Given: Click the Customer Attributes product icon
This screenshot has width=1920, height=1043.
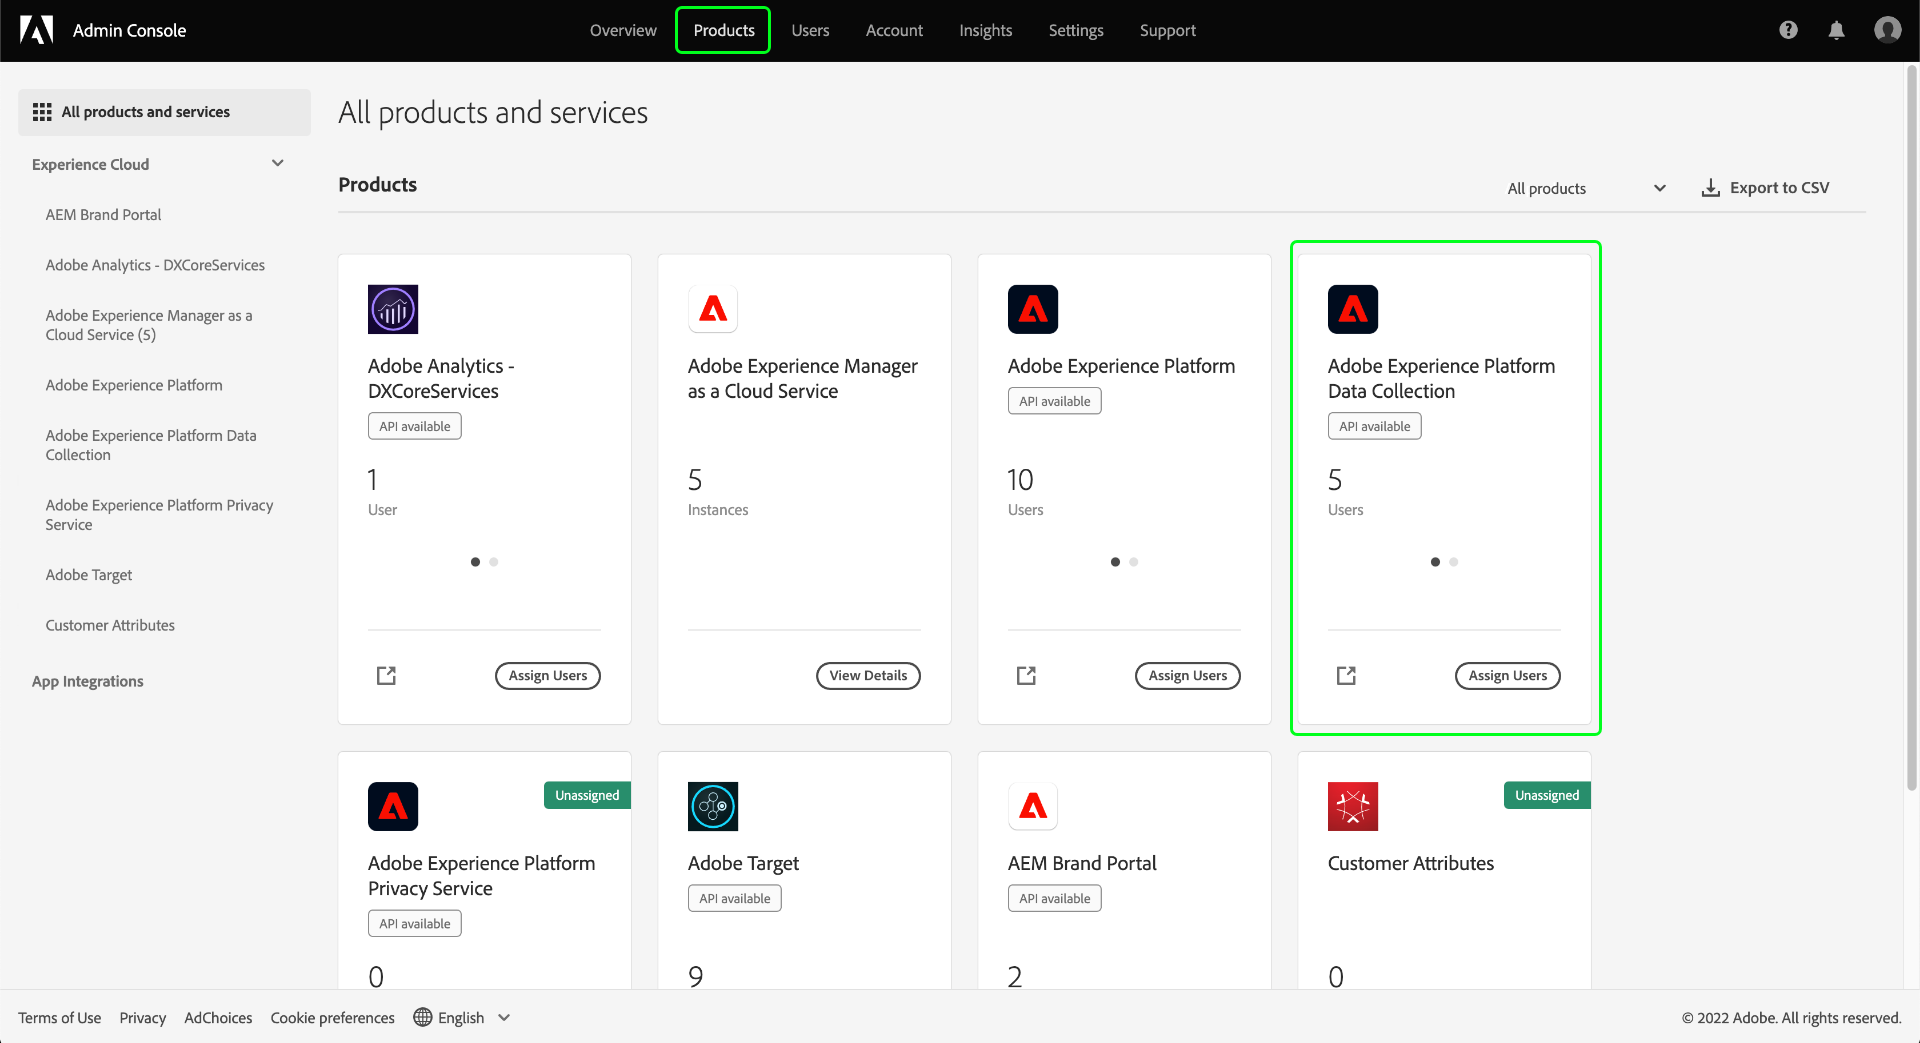Looking at the screenshot, I should coord(1353,806).
